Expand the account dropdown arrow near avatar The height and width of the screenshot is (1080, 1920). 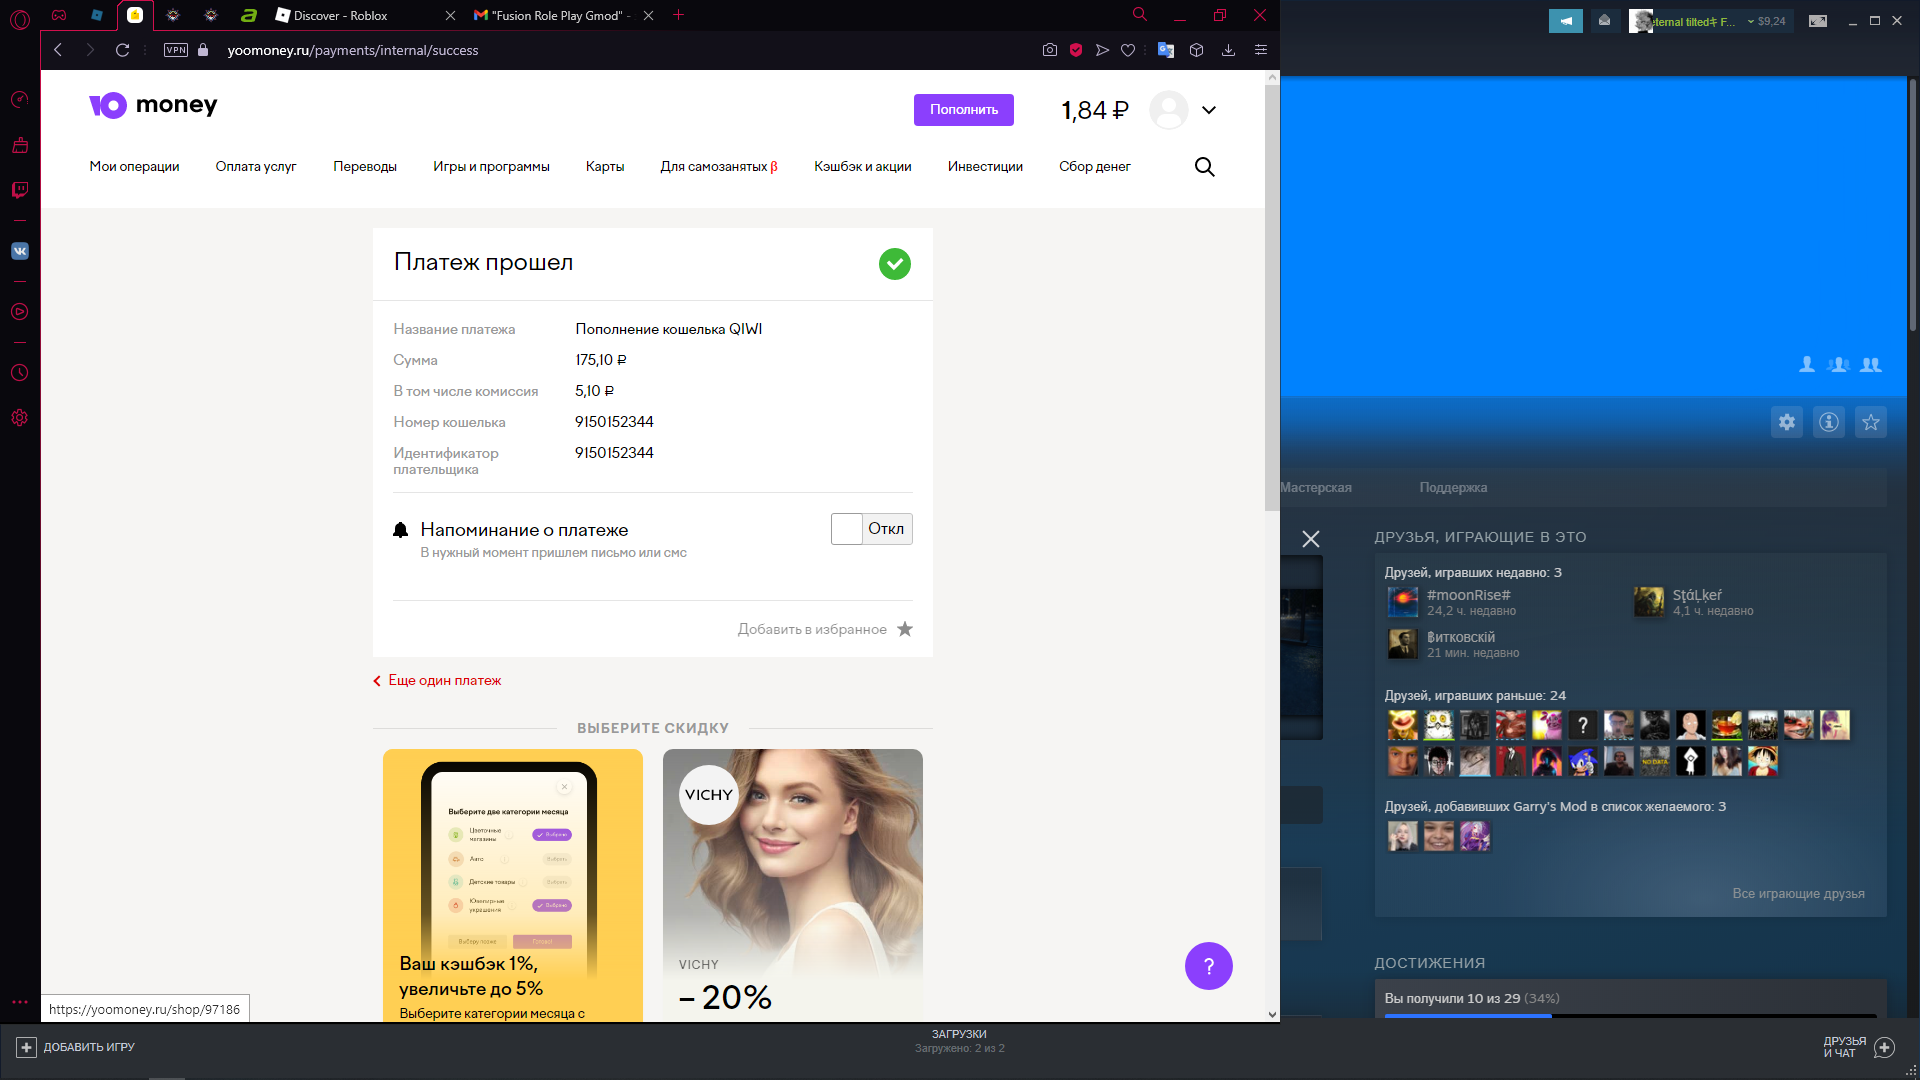click(x=1209, y=110)
